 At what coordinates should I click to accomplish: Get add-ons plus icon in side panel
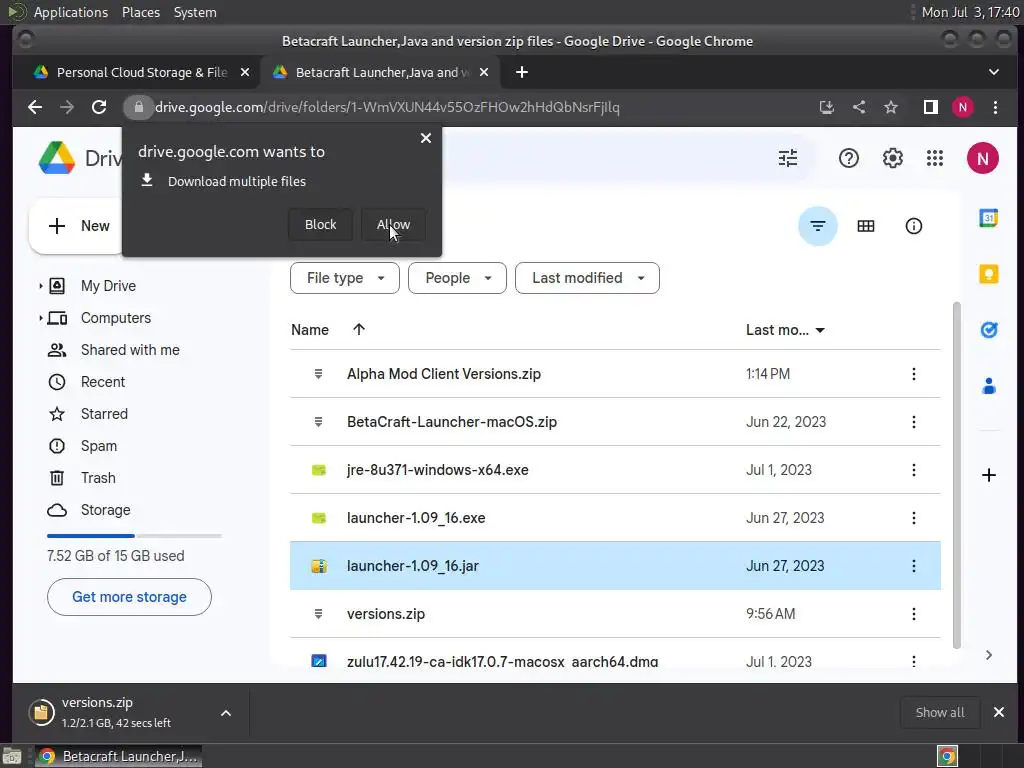(x=988, y=475)
